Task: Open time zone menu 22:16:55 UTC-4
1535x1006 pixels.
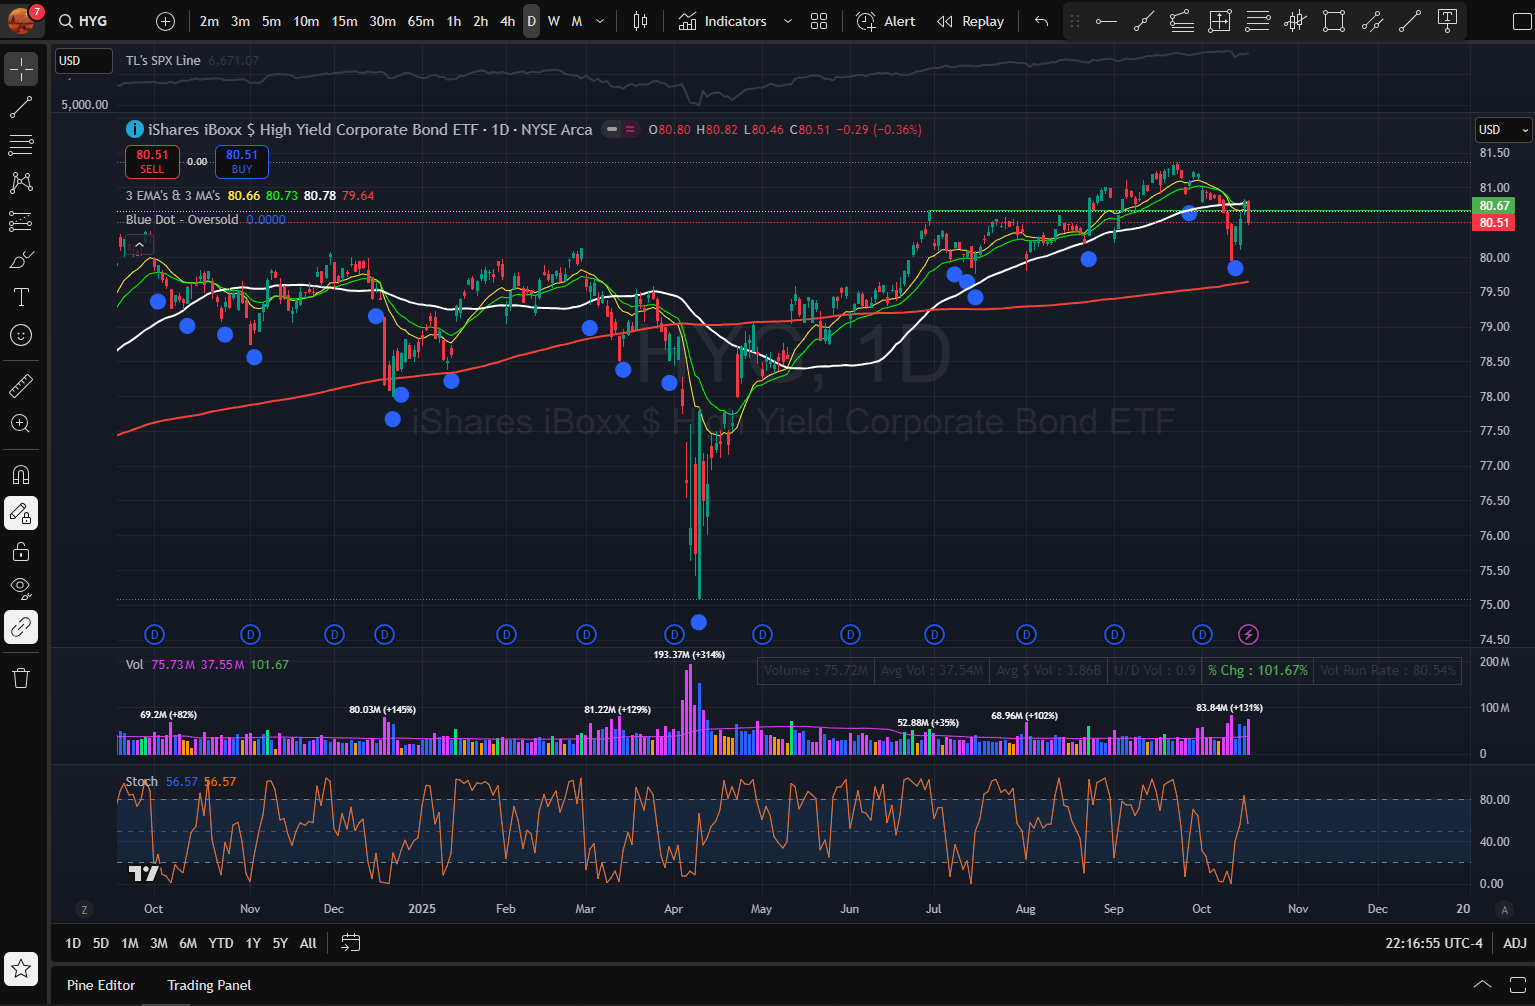Action: 1434,943
